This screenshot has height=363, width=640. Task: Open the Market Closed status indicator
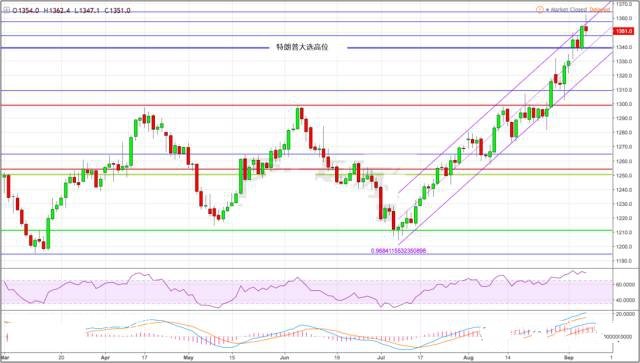coord(566,10)
